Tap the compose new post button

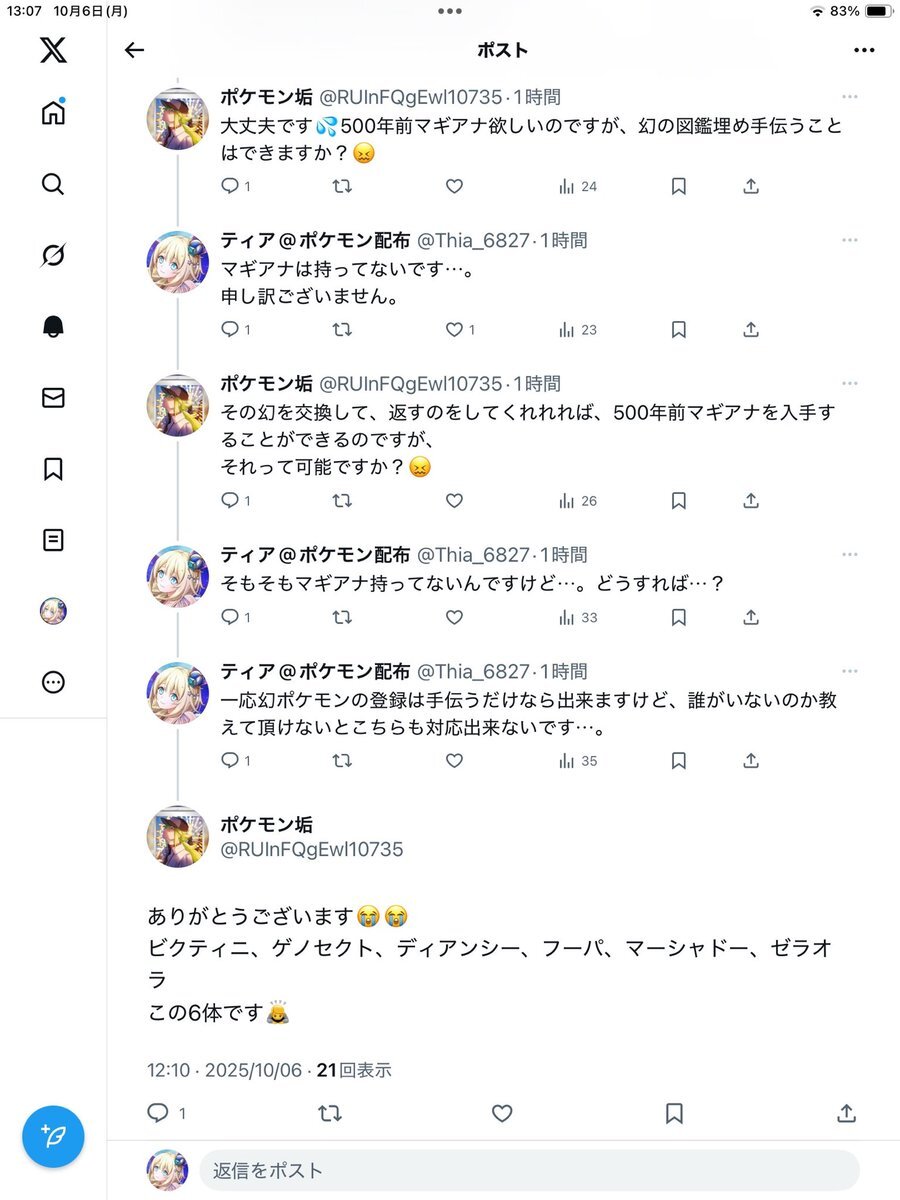[53, 1136]
